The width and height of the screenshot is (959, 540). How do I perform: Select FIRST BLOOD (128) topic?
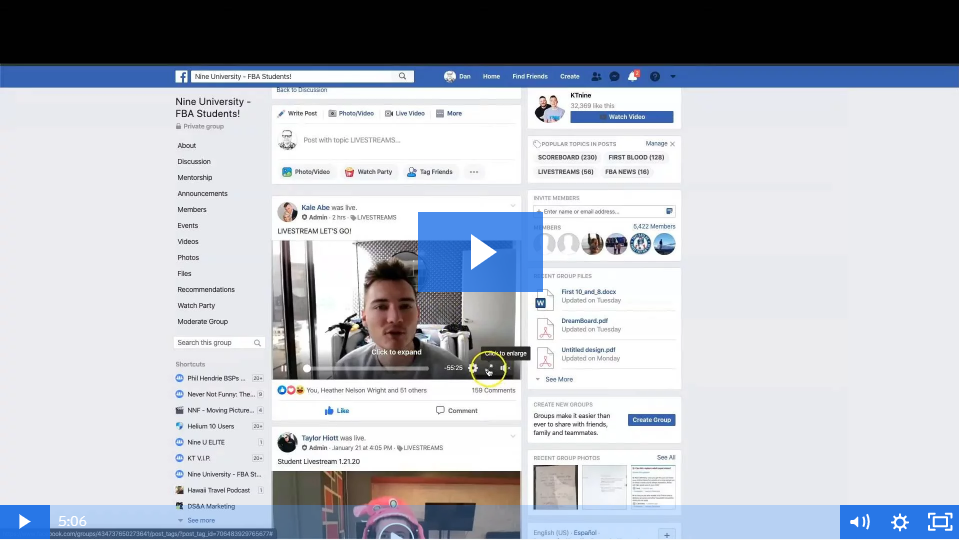(x=636, y=157)
